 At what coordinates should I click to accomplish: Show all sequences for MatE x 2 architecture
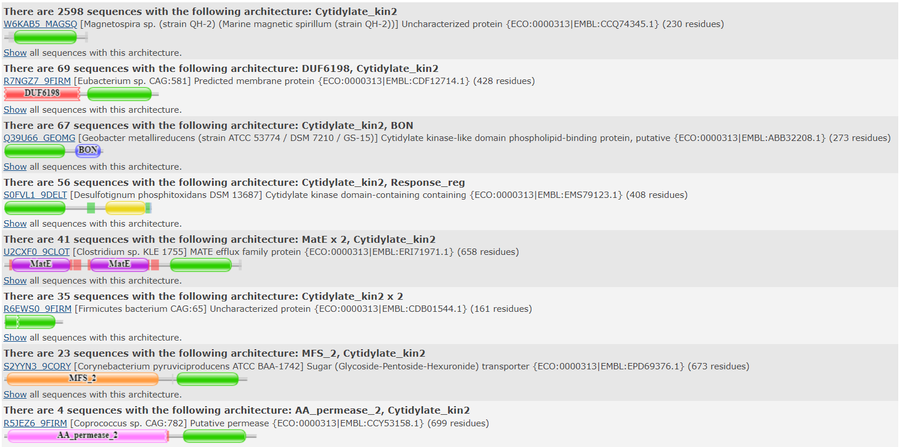point(15,280)
